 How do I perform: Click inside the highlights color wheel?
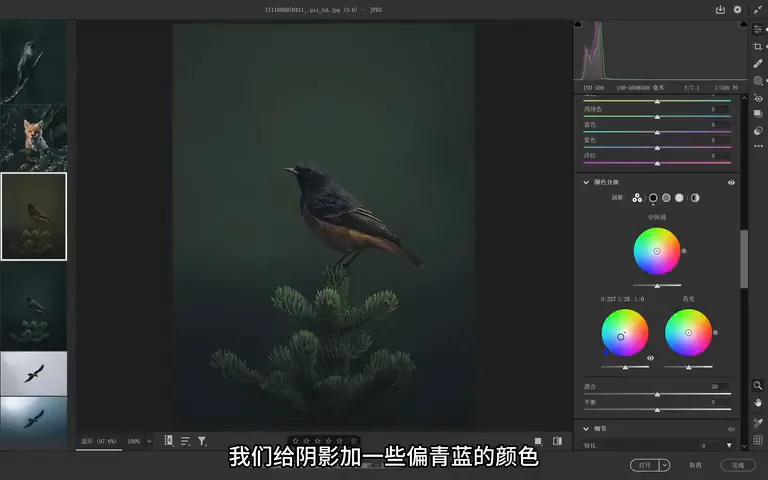tap(688, 333)
